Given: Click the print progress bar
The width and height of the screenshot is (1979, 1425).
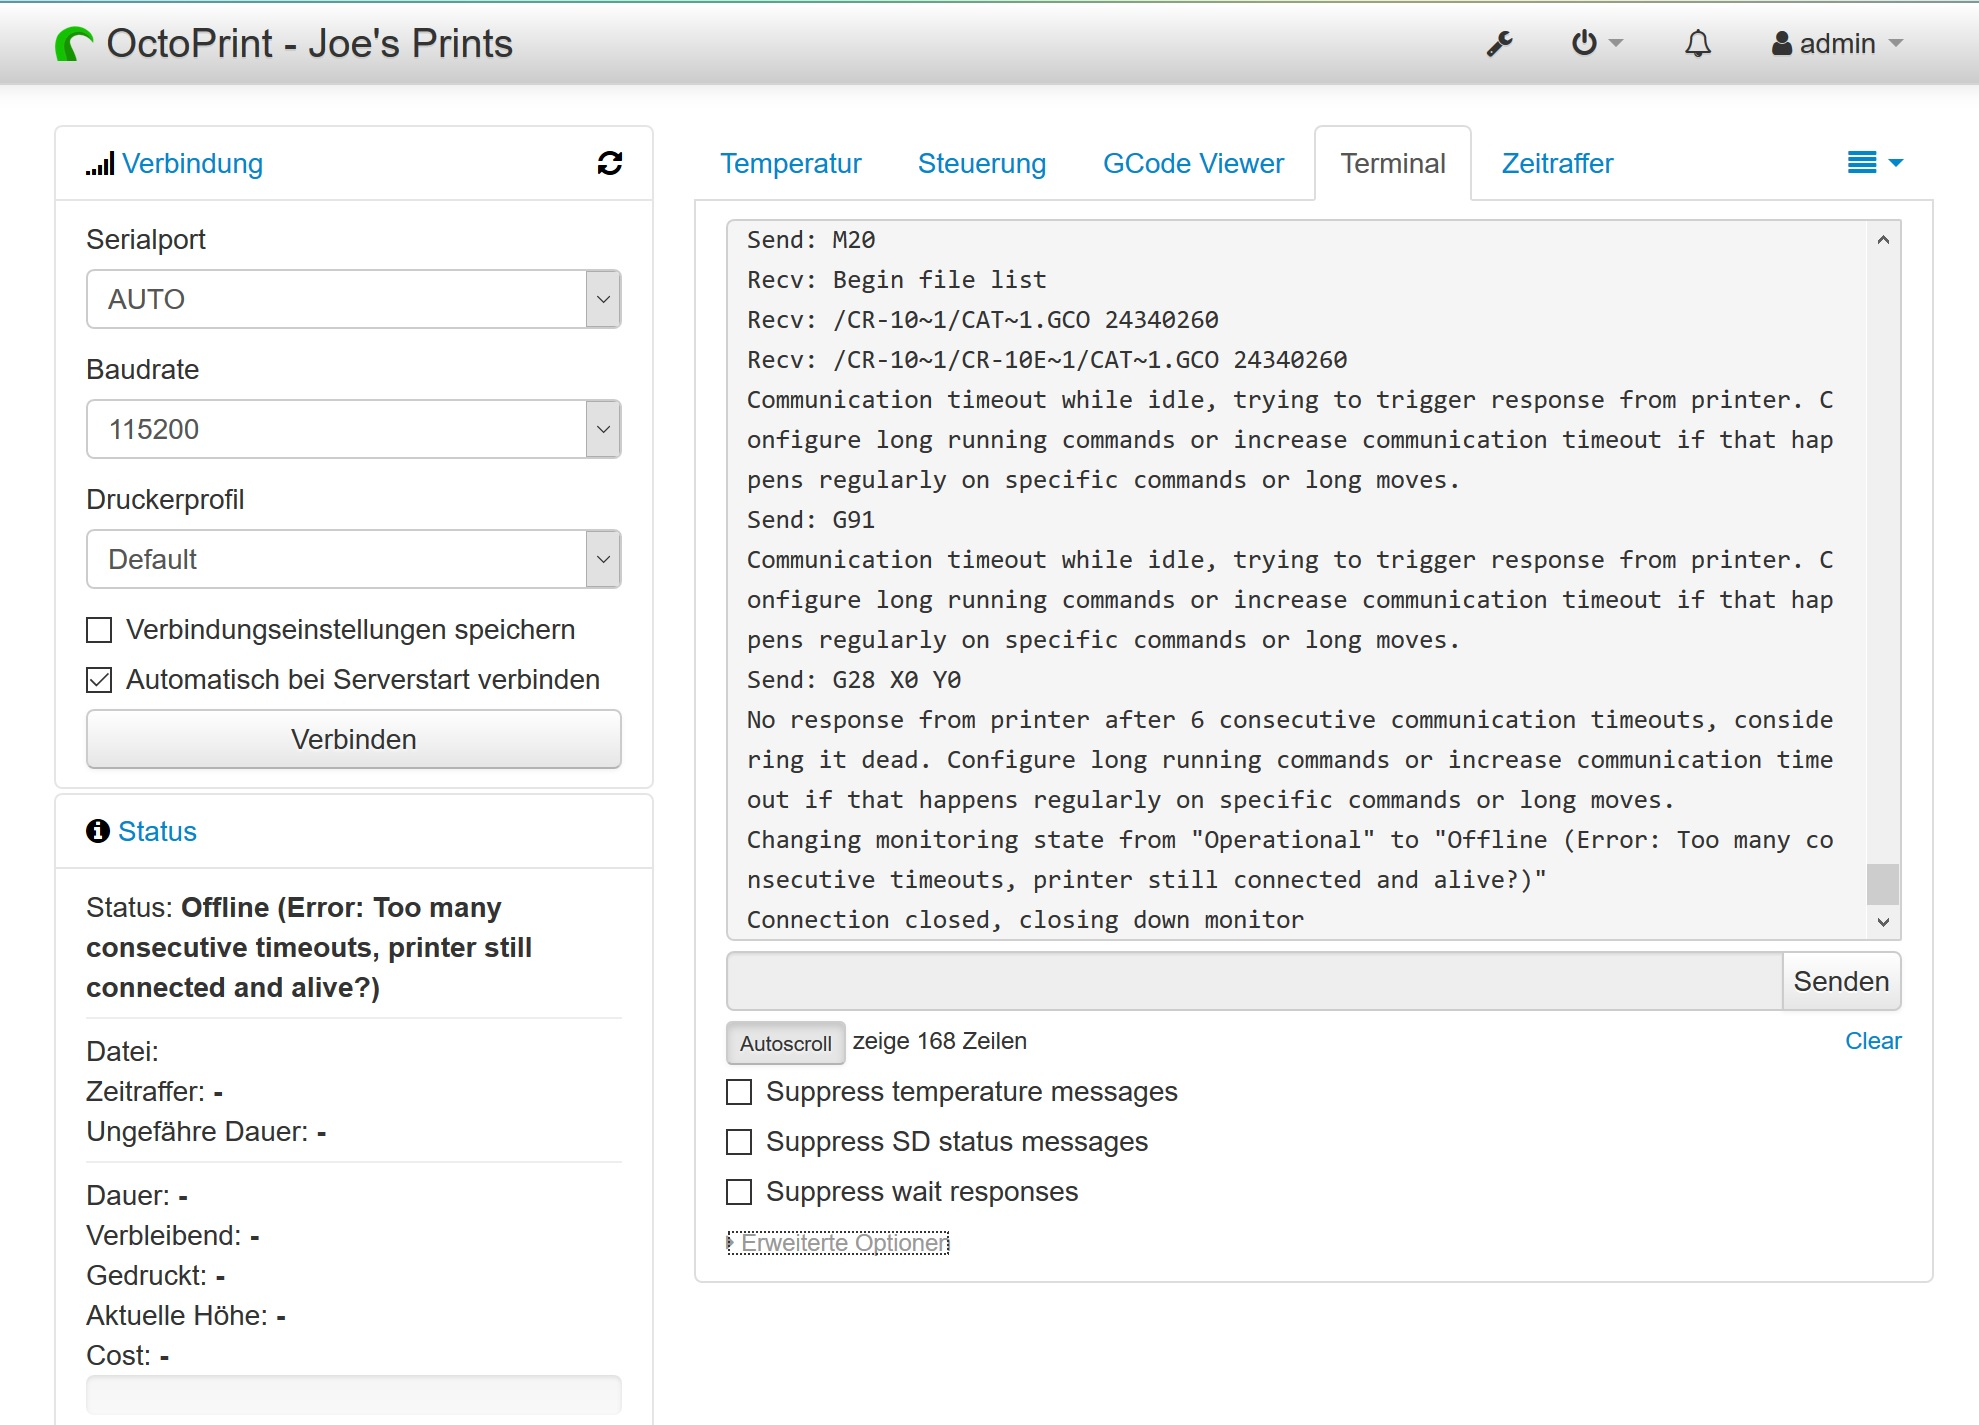Looking at the screenshot, I should (353, 1394).
